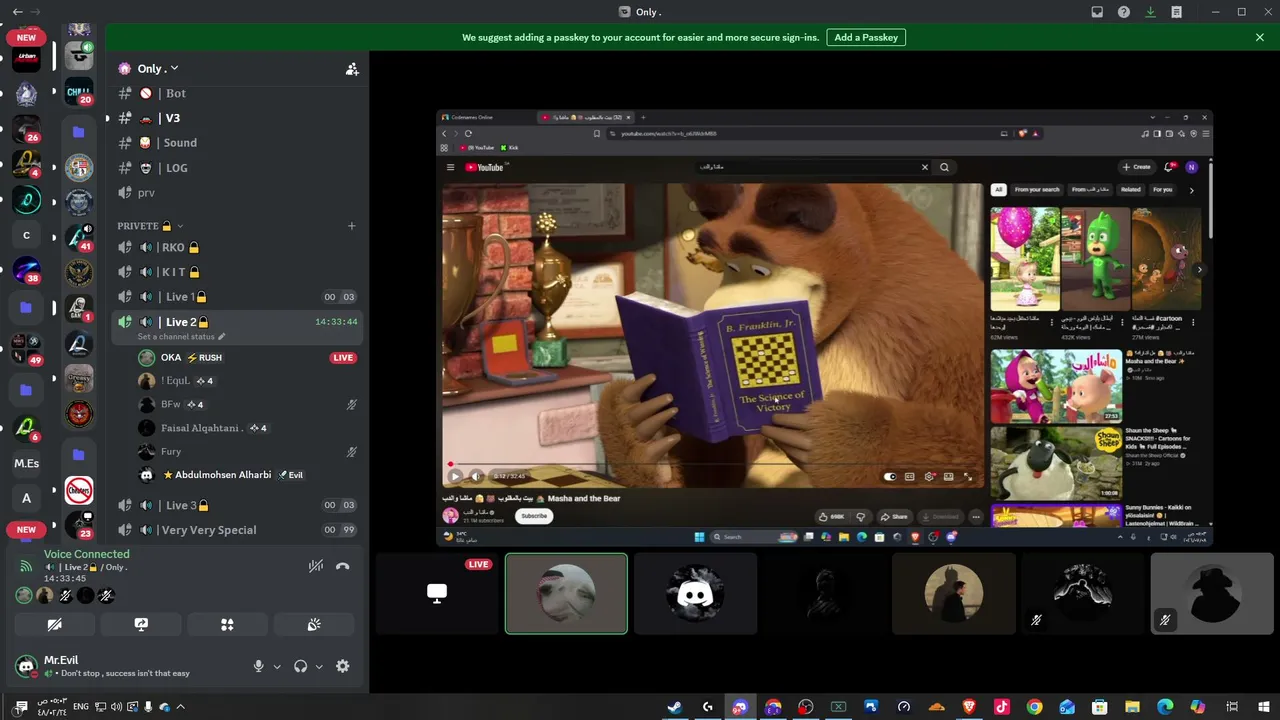
Task: Go back using the title bar arrow
Action: click(x=18, y=12)
